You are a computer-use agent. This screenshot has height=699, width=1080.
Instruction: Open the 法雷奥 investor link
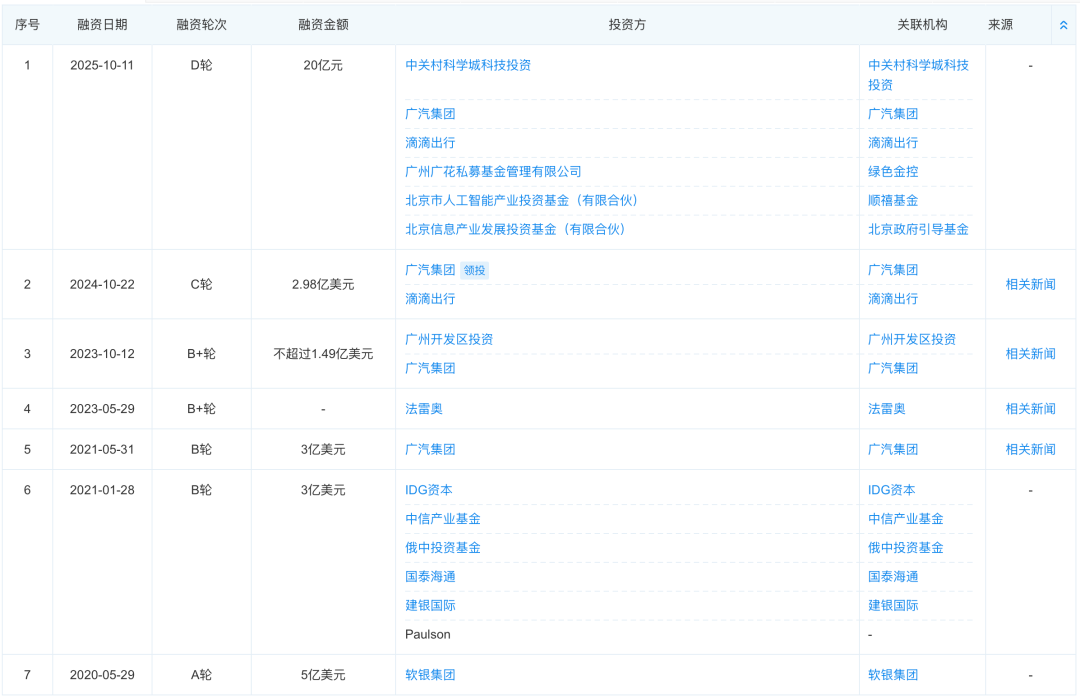(x=425, y=408)
